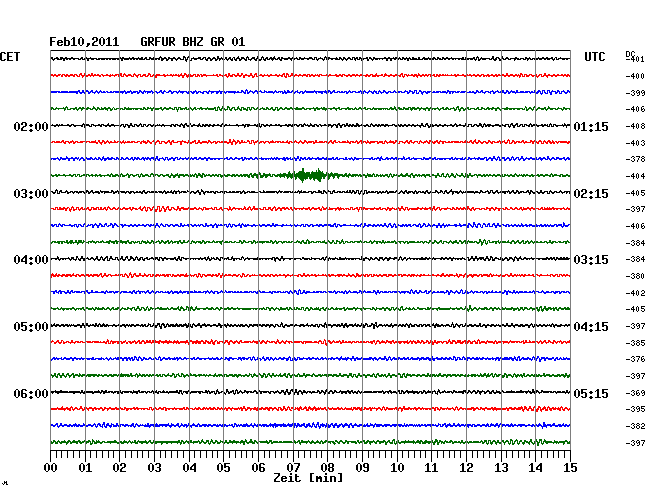Viewport: 650px width, 494px height.
Task: Click the DC offset value -402
Action: point(635,293)
